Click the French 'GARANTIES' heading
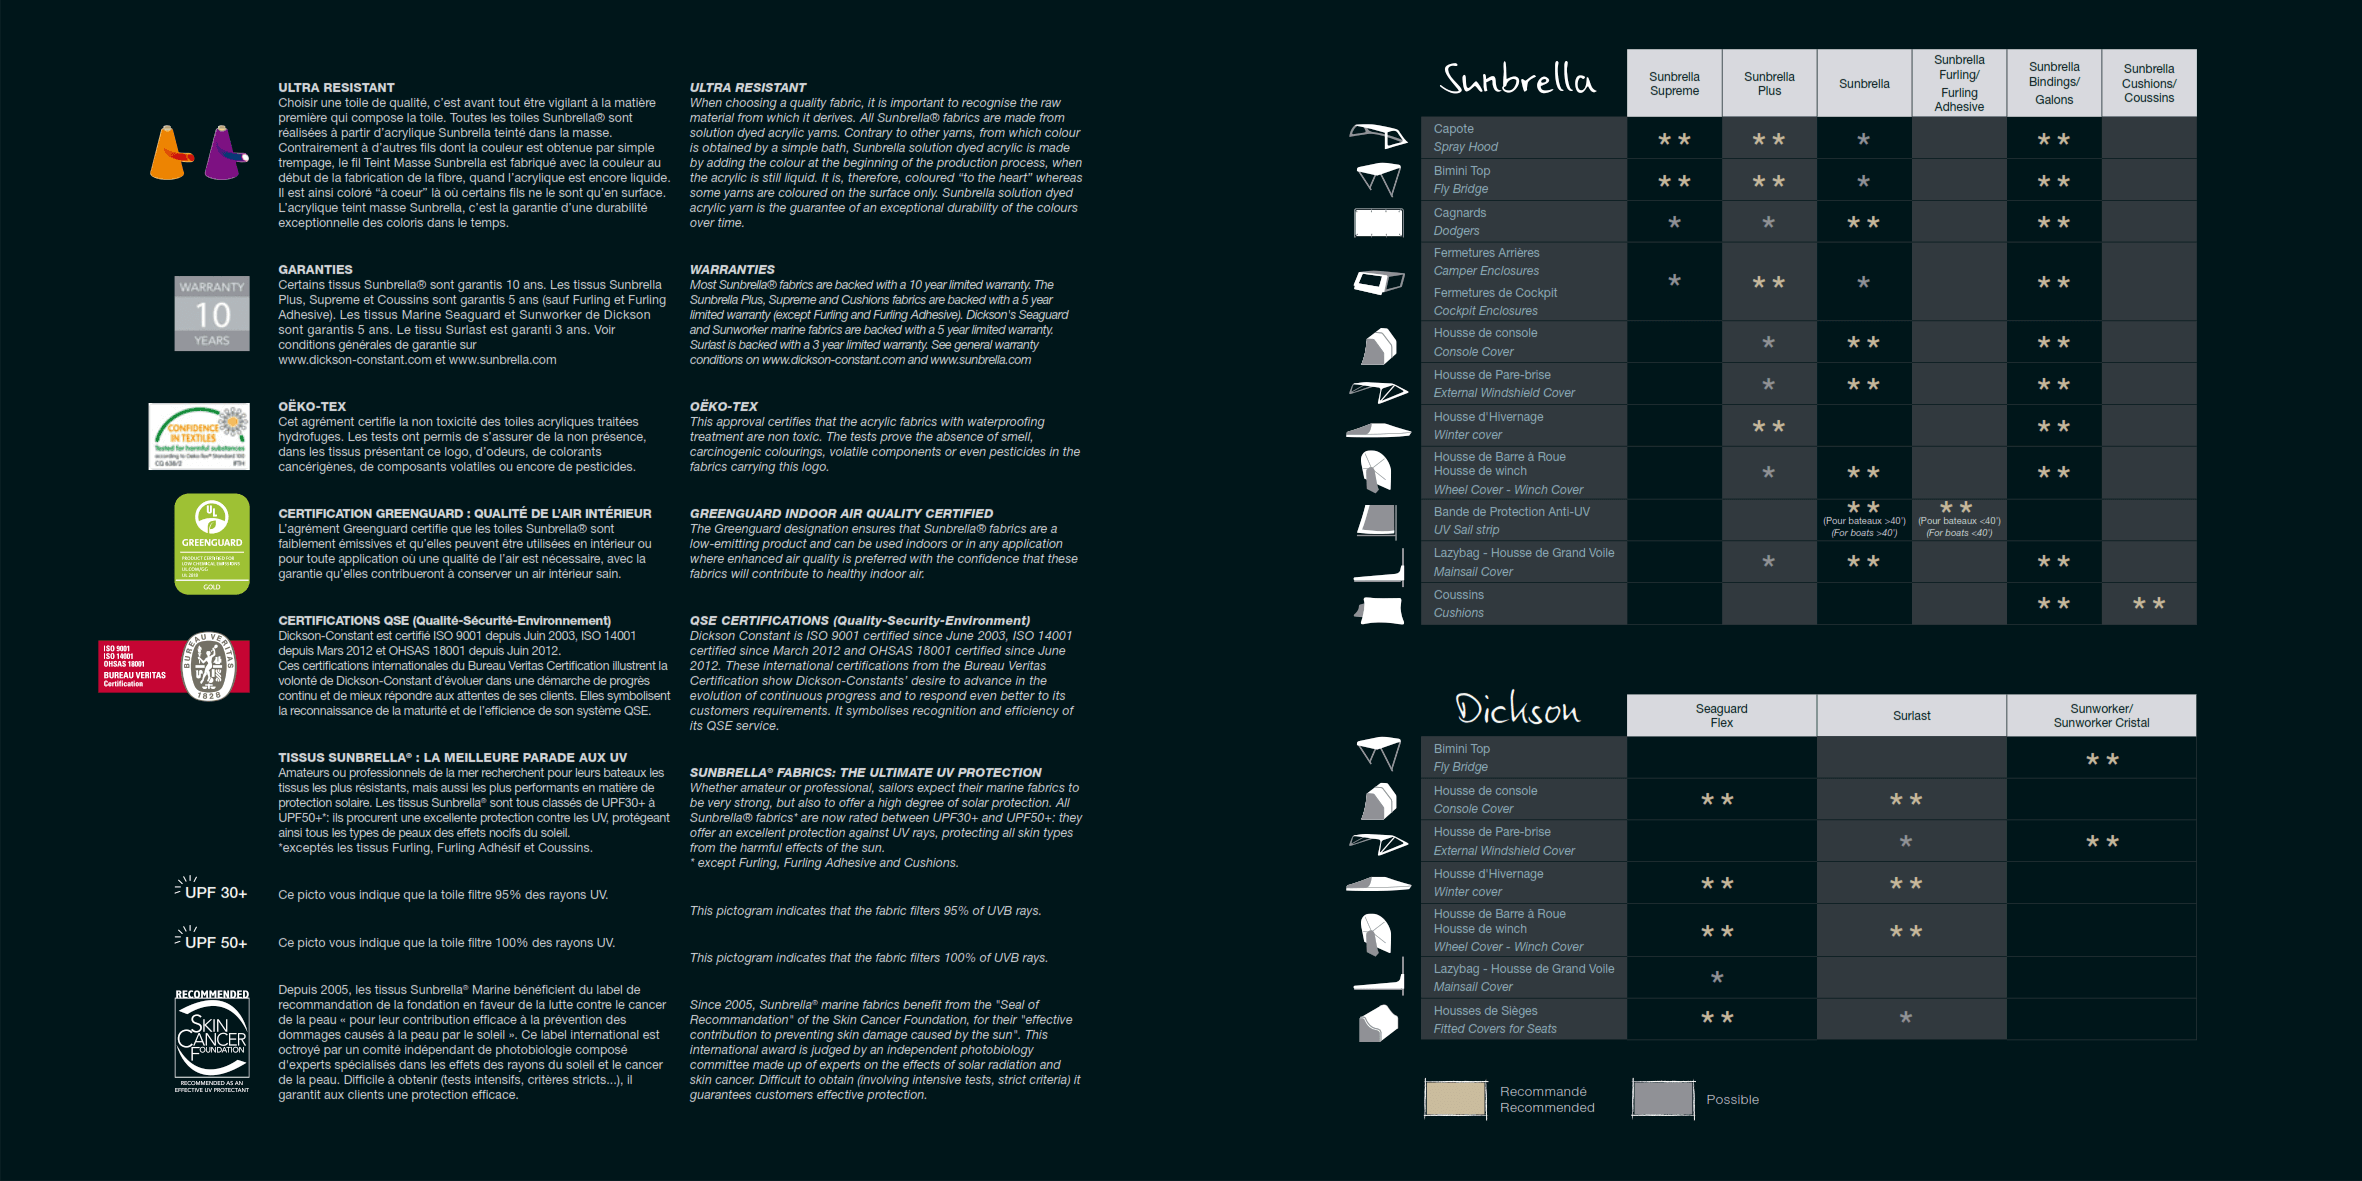The height and width of the screenshot is (1181, 2362). coord(315,270)
